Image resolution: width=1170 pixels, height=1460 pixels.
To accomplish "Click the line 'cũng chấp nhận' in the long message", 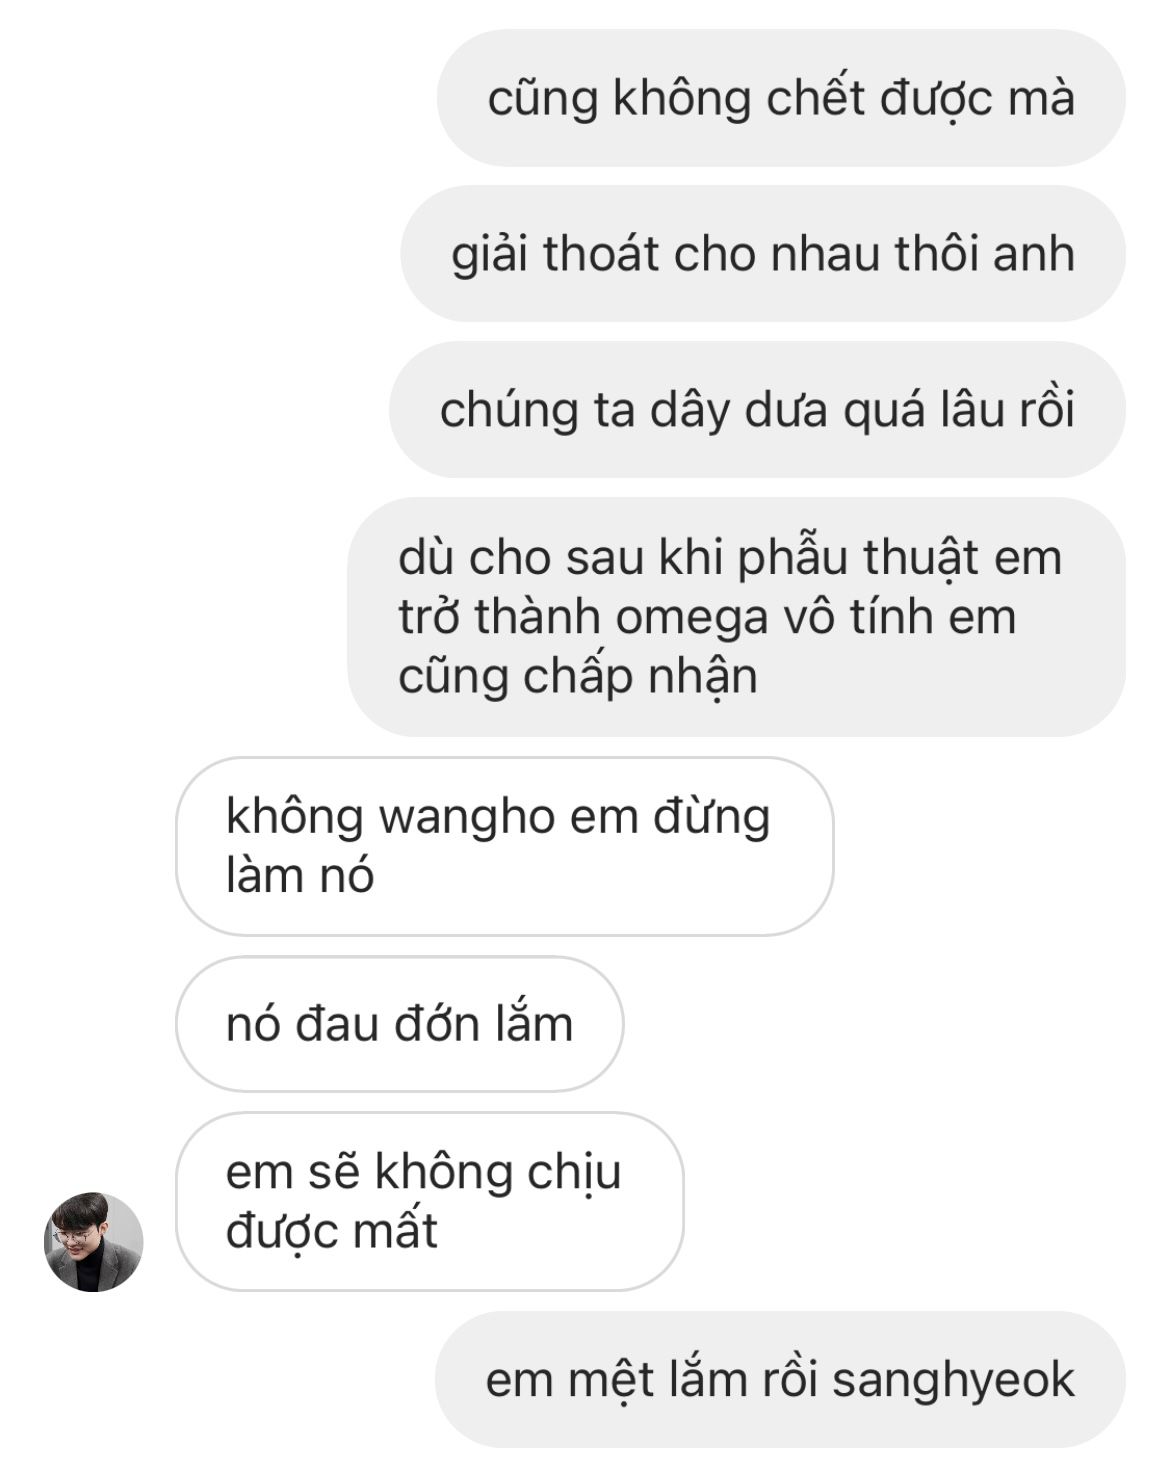I will click(x=578, y=676).
